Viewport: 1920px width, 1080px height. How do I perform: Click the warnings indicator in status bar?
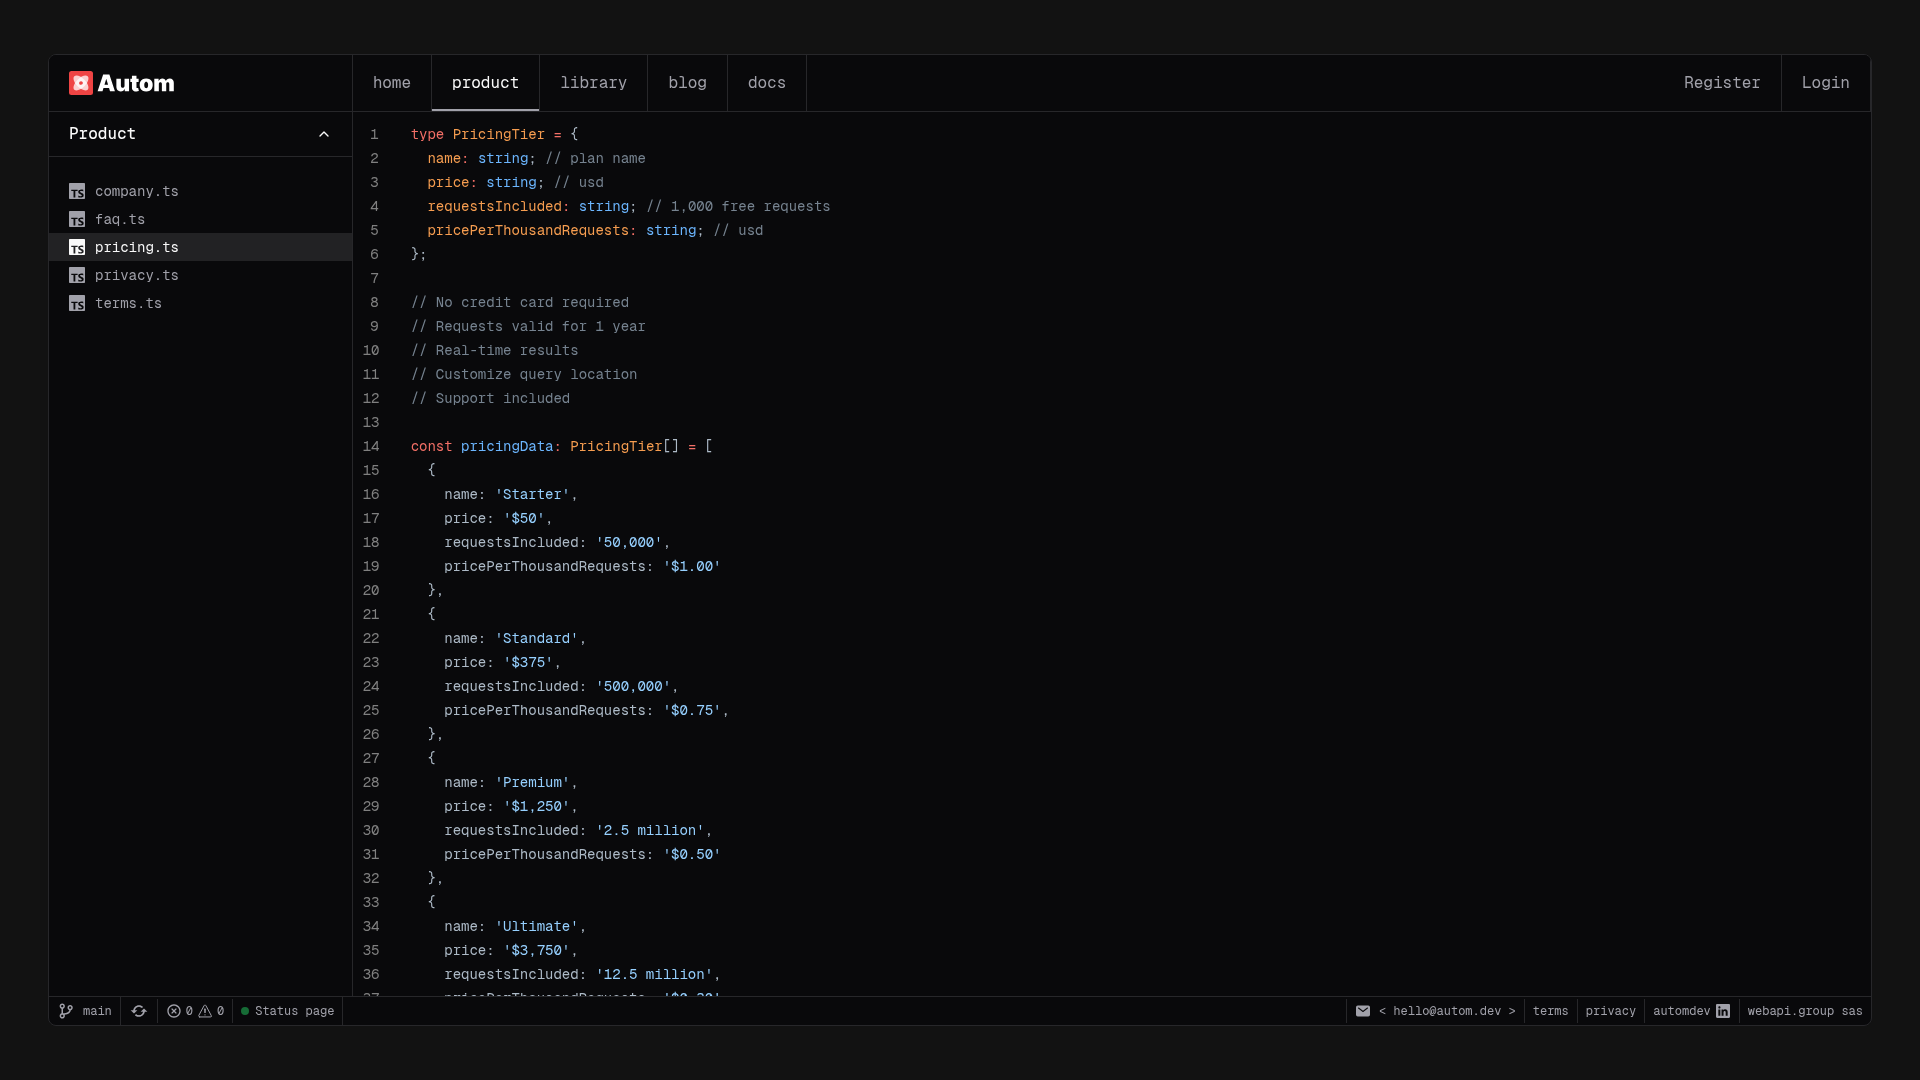point(212,1011)
